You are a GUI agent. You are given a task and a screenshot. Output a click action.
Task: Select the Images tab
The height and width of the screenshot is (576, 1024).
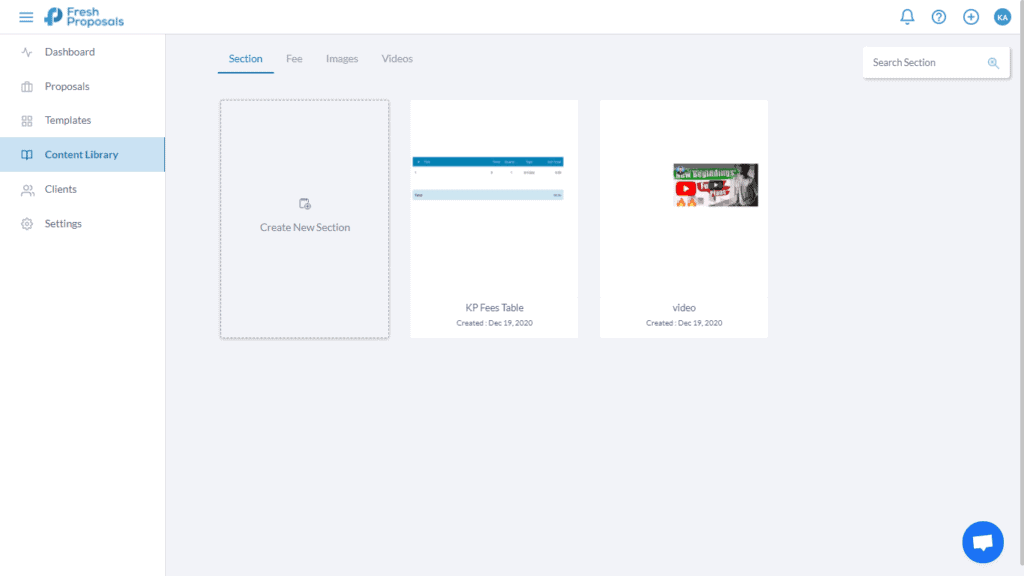[x=342, y=58]
